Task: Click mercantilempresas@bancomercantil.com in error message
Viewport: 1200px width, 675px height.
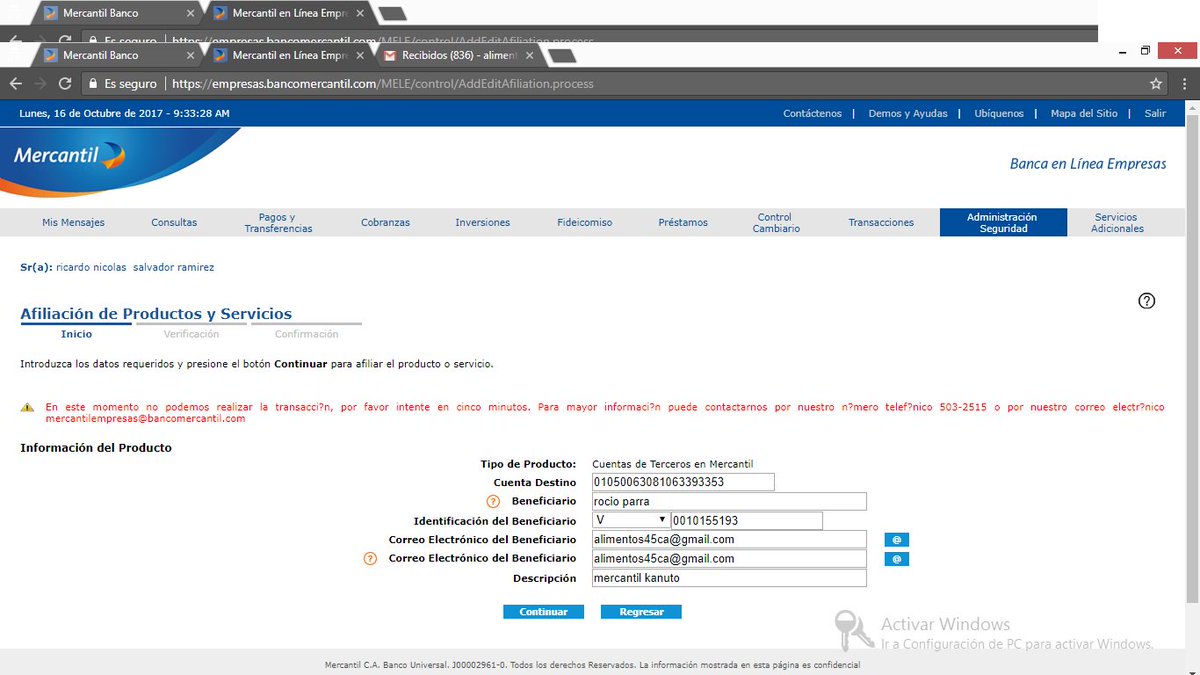Action: (x=145, y=419)
